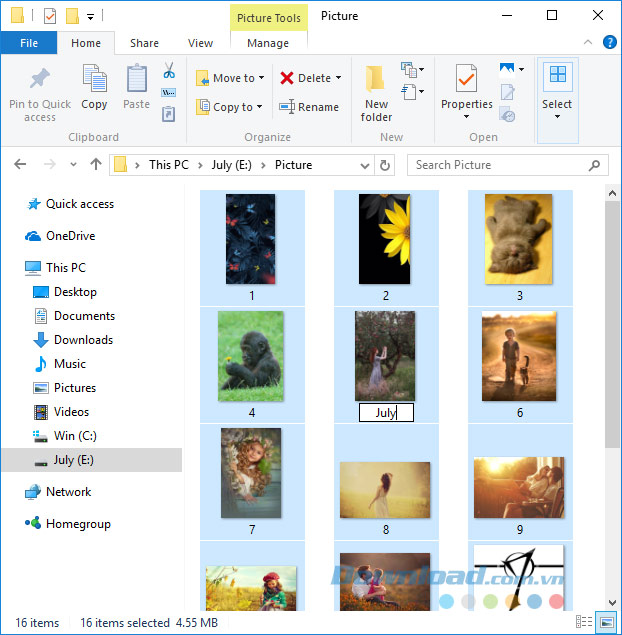622x635 pixels.
Task: Click the Copy icon in Clipboard group
Action: point(94,78)
